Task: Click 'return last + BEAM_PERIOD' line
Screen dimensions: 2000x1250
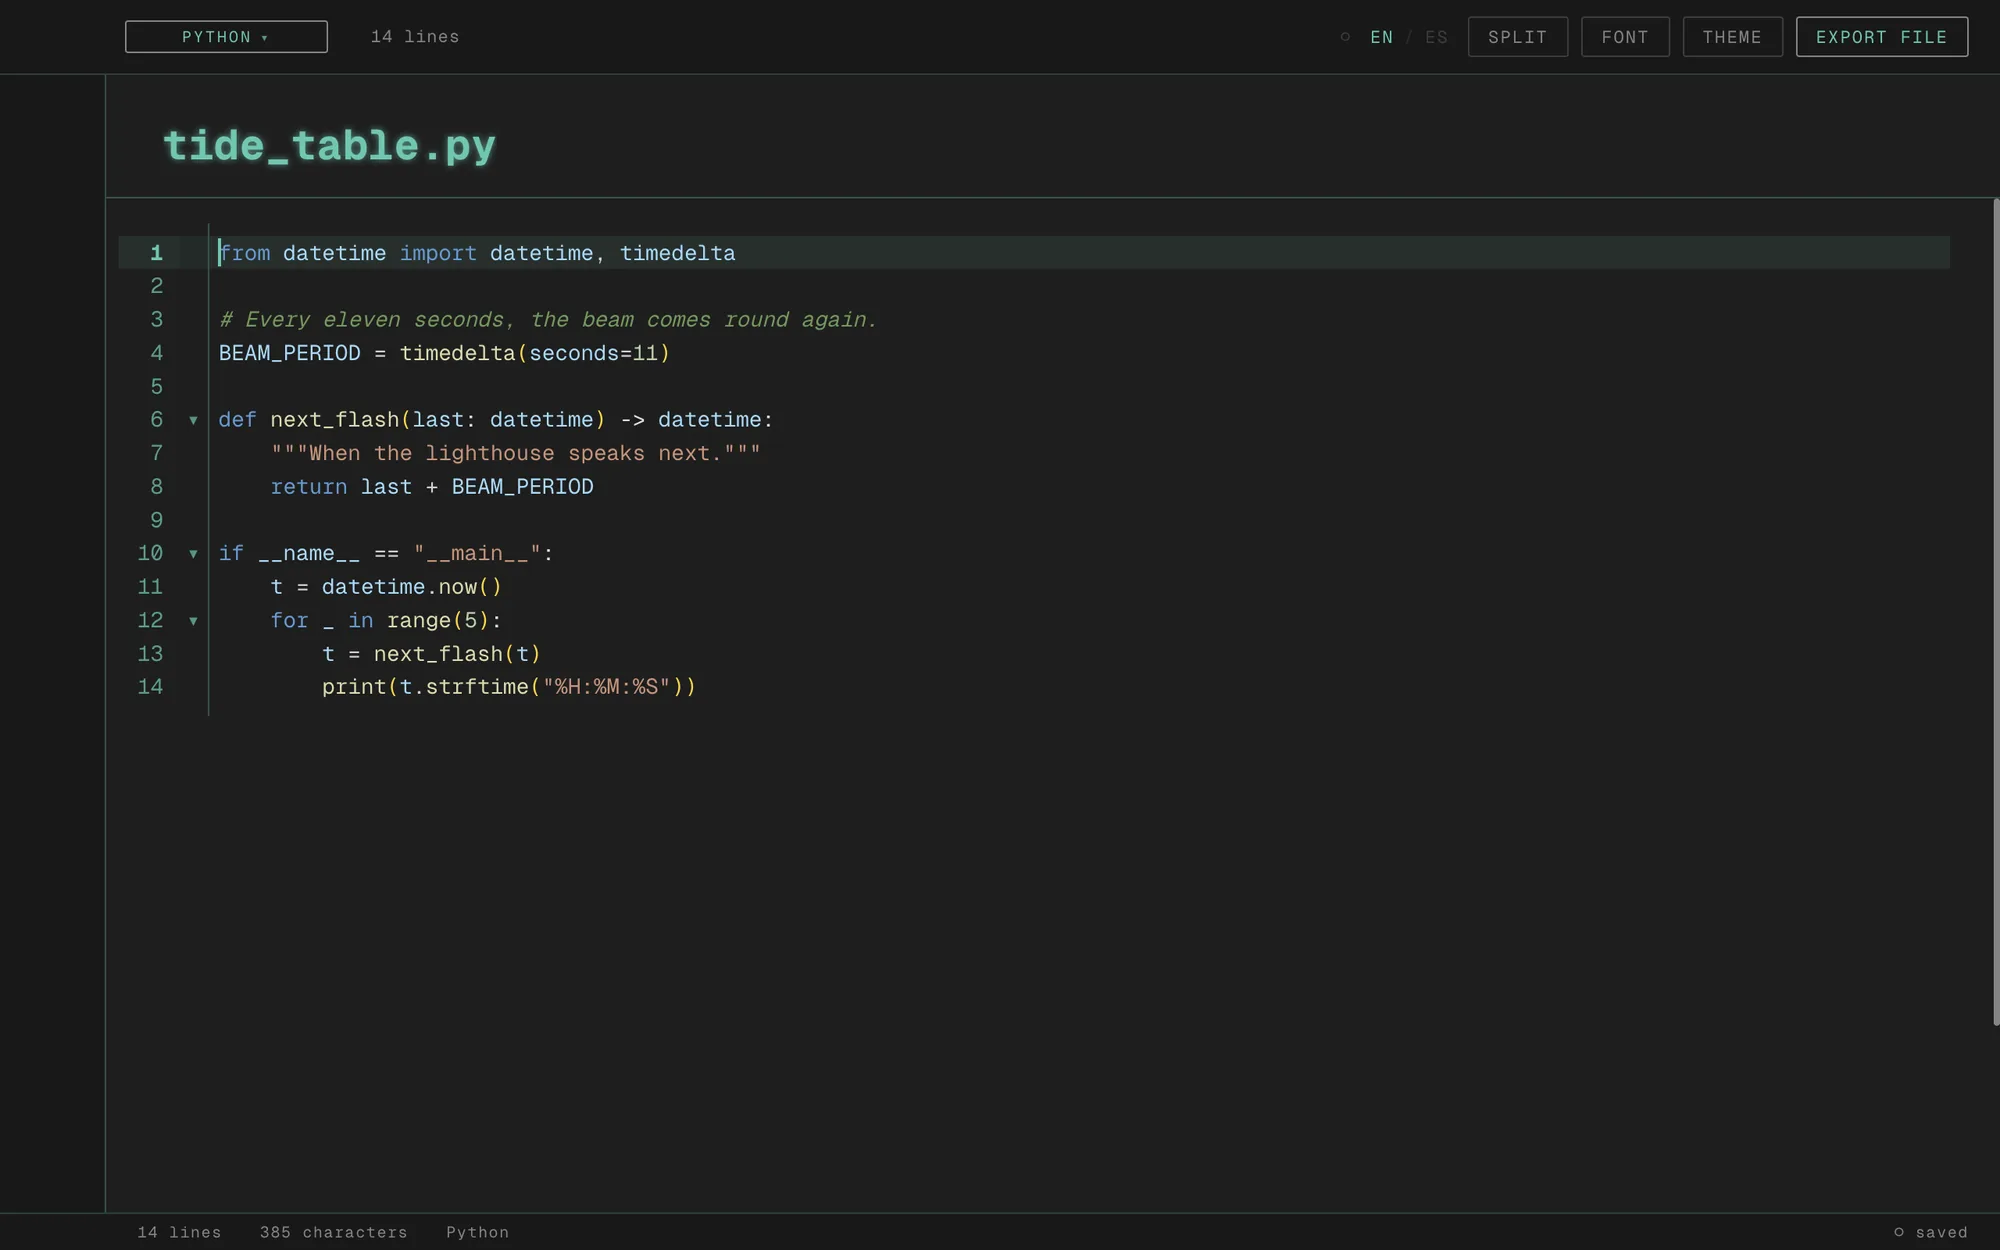Action: [x=432, y=487]
